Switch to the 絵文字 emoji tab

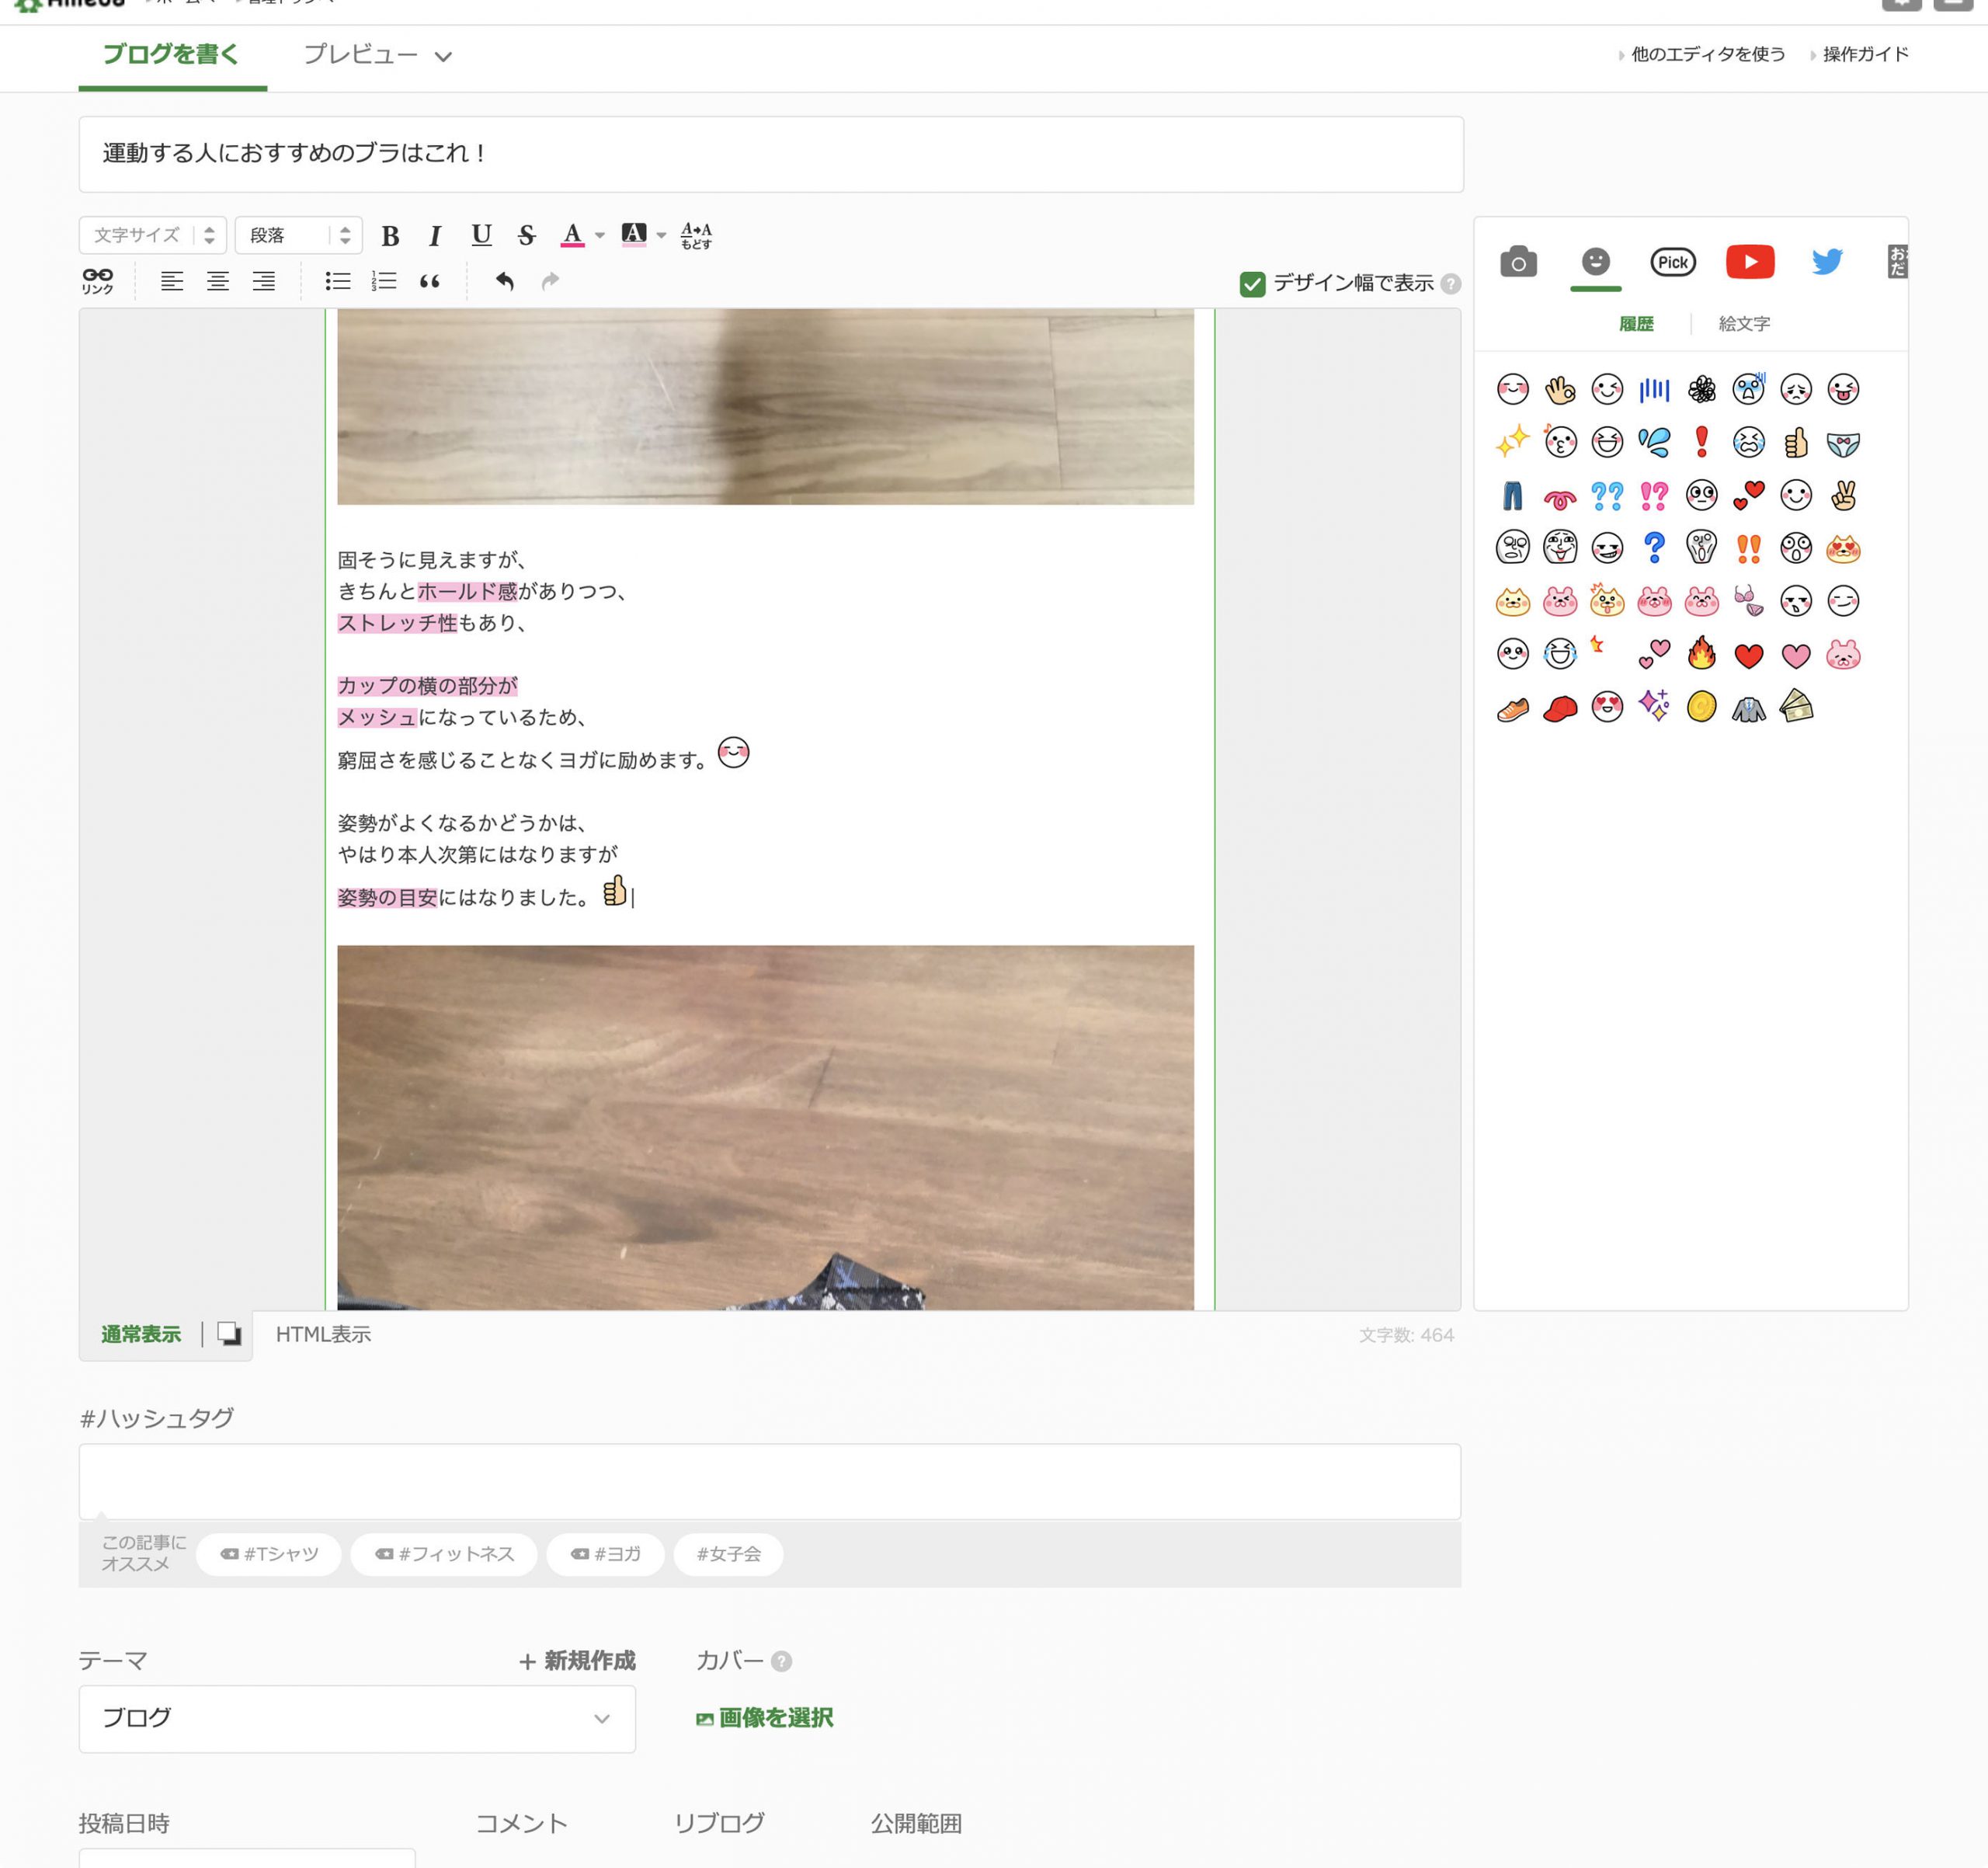[x=1744, y=324]
